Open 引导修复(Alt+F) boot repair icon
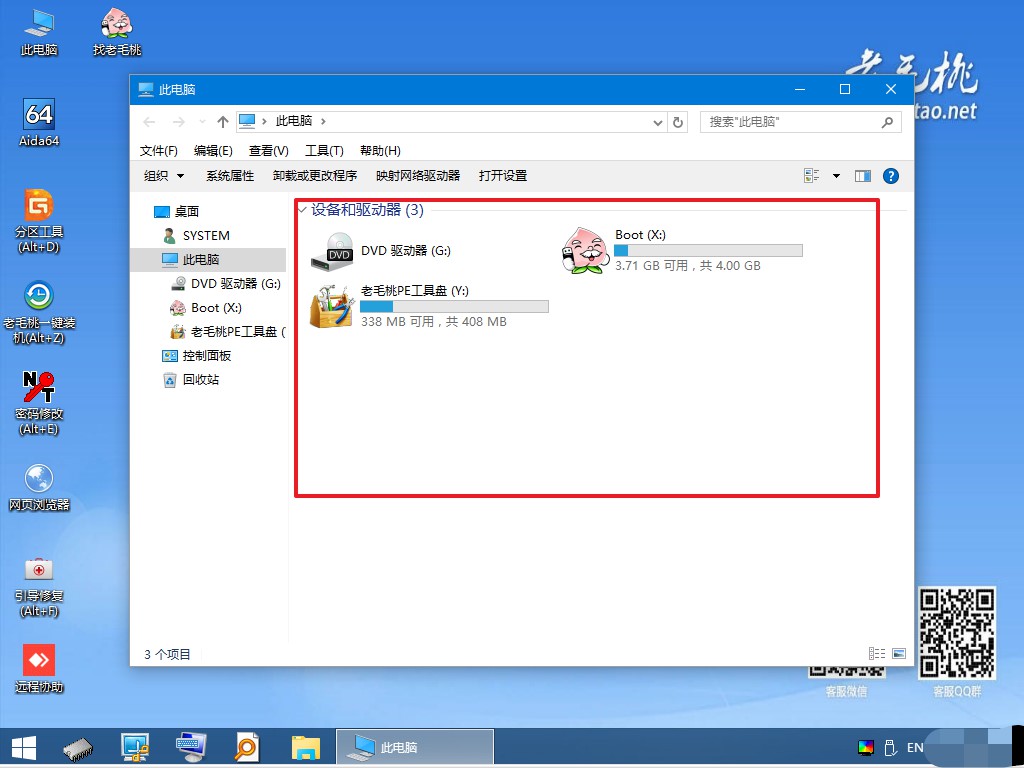Viewport: 1024px width, 768px height. tap(39, 586)
